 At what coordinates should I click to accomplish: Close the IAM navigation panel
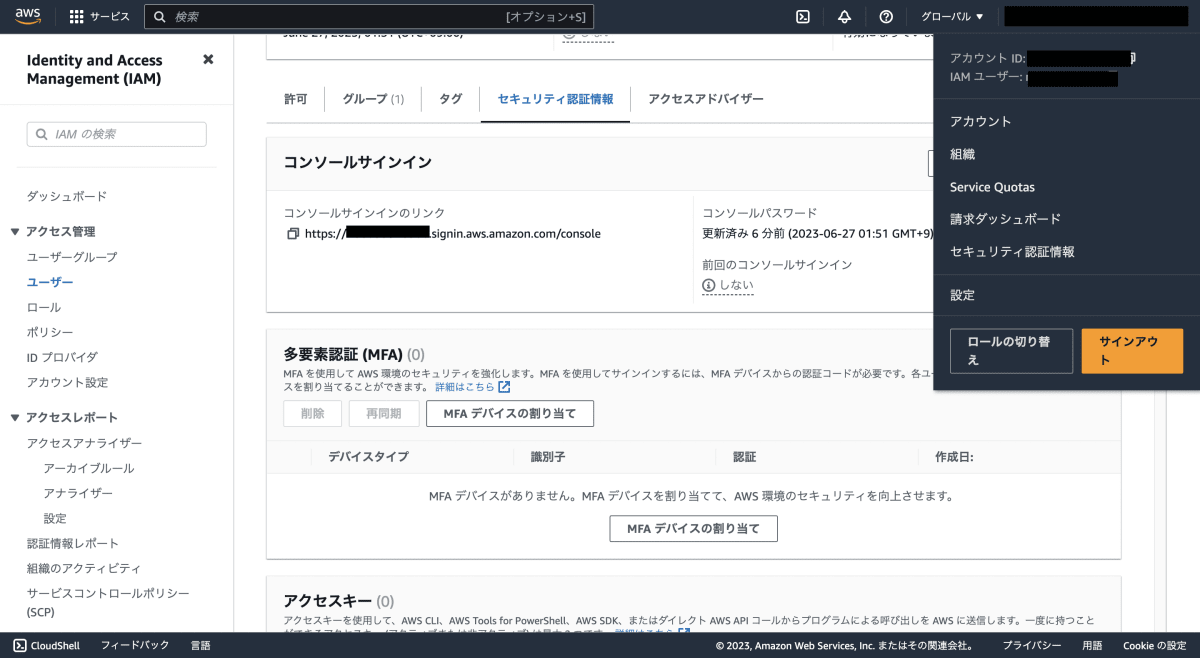(208, 60)
